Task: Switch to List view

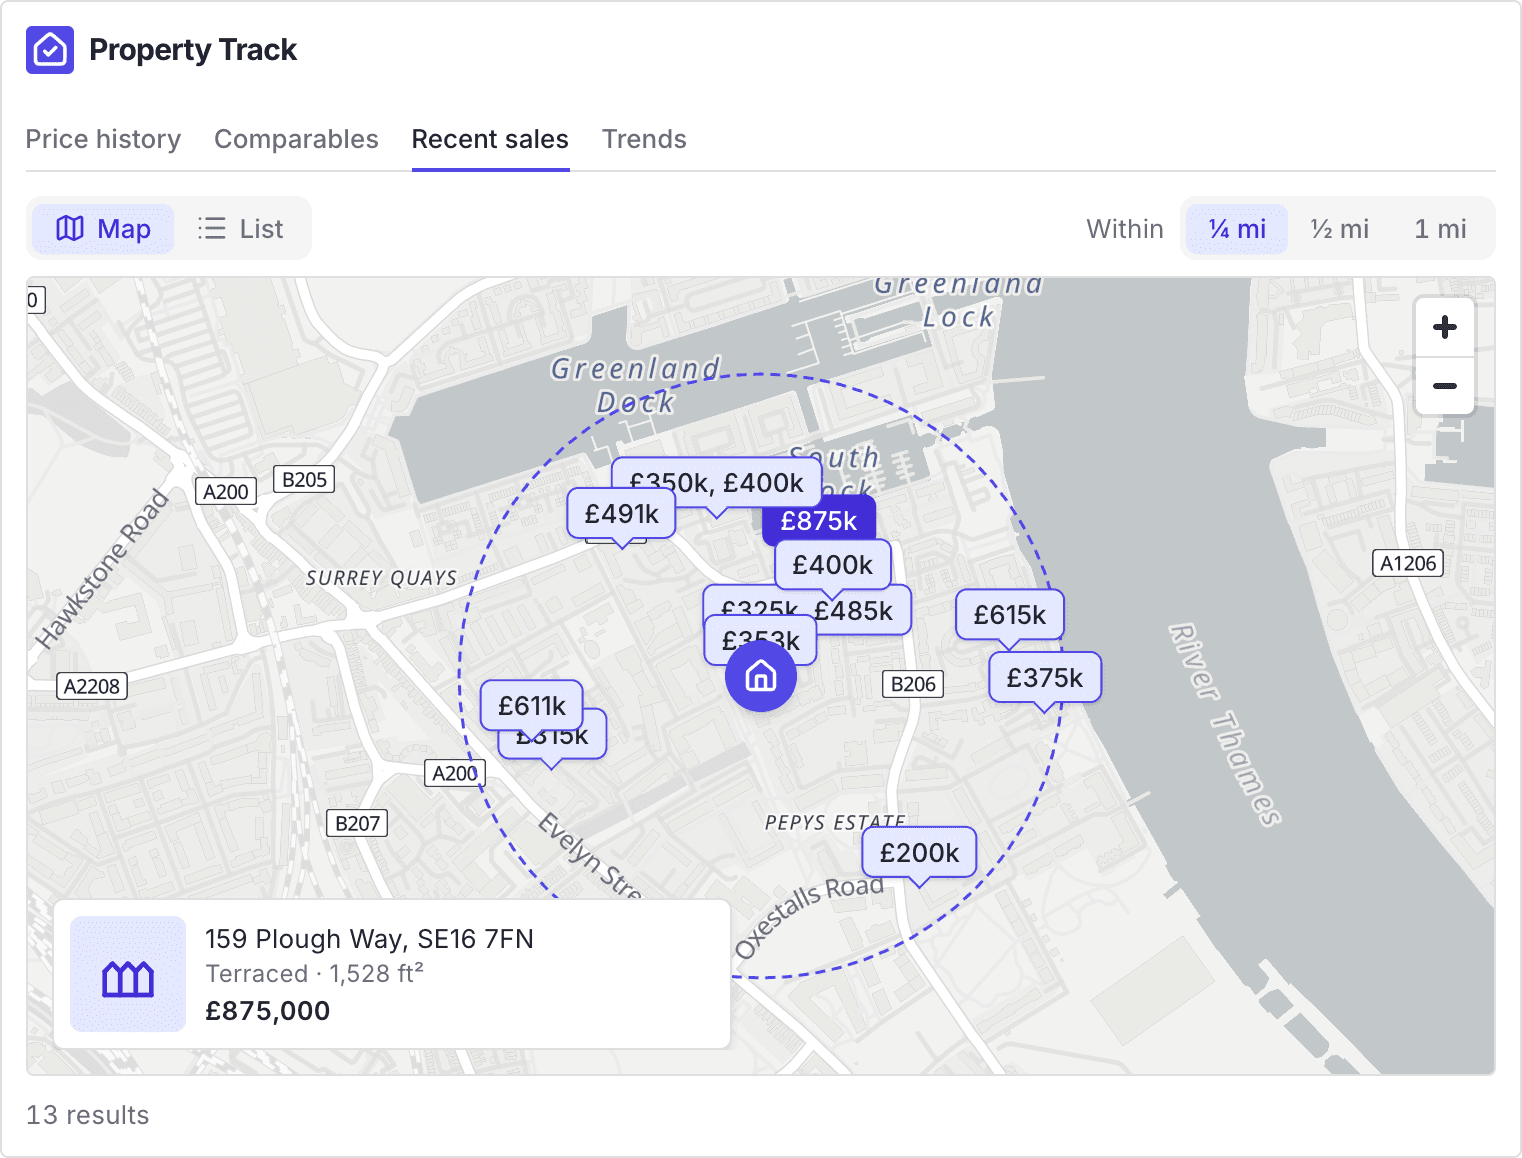Action: (x=241, y=229)
